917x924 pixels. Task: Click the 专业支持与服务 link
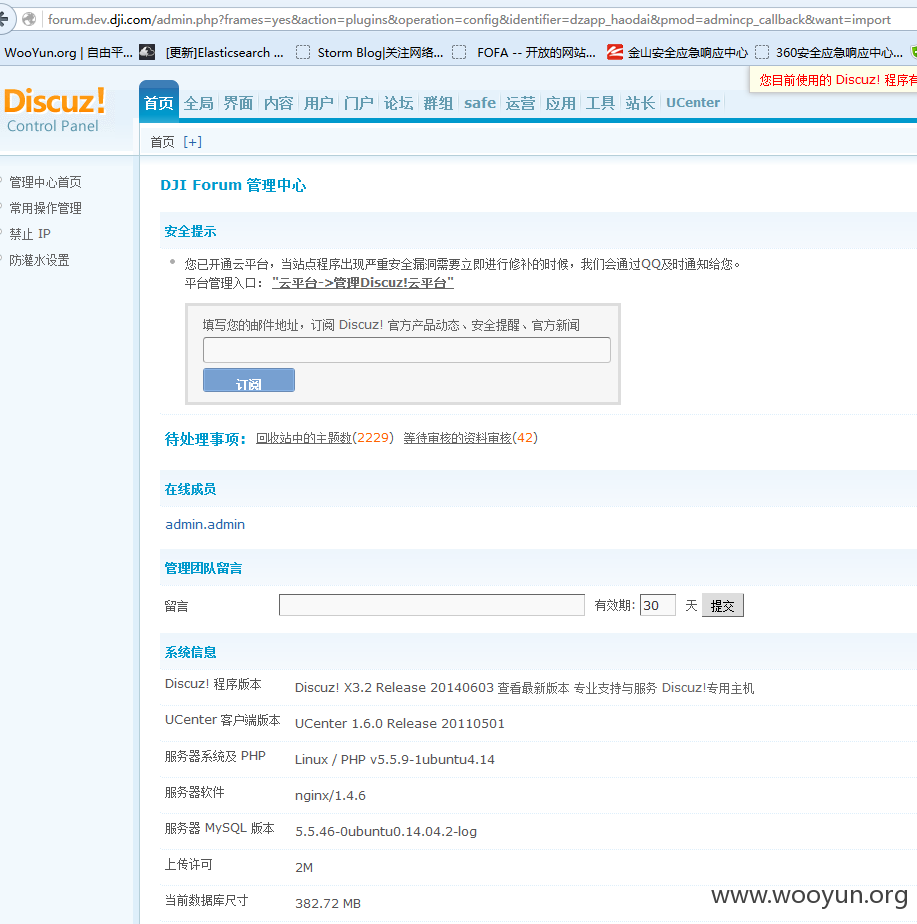coord(615,688)
